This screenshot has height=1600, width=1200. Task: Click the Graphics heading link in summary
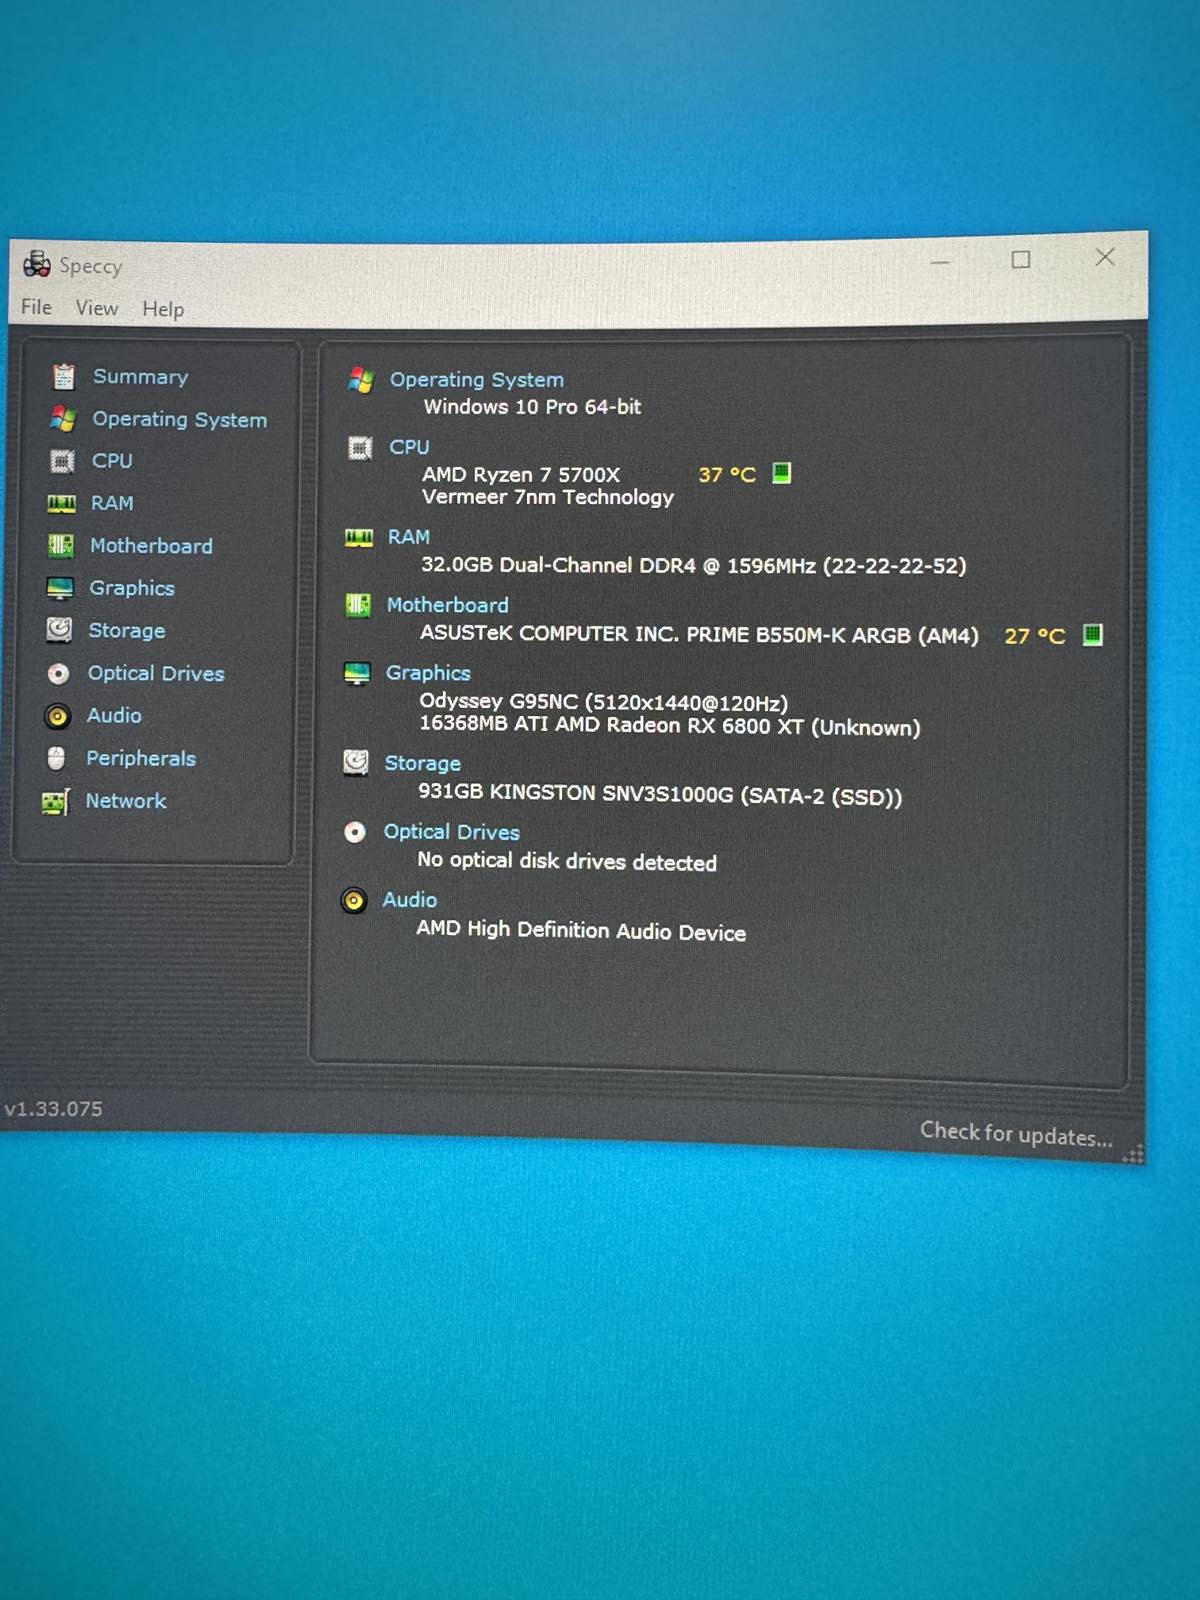click(x=428, y=673)
